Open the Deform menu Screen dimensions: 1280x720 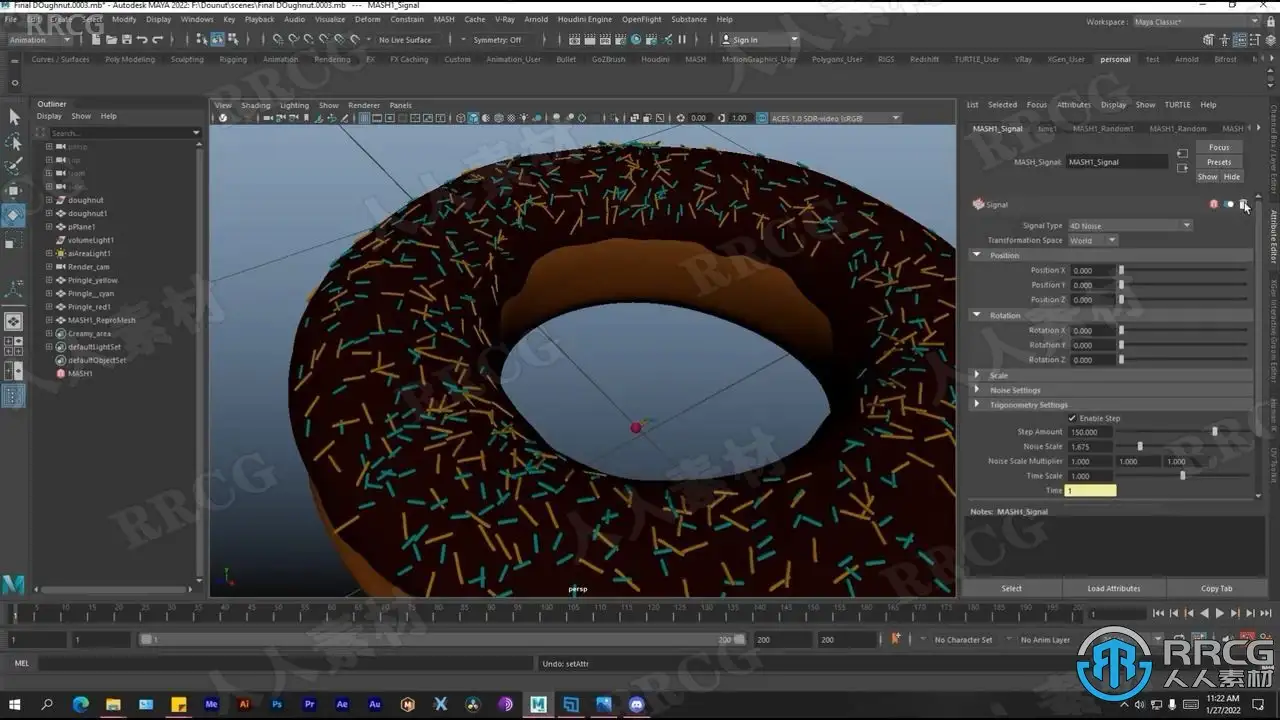point(367,19)
